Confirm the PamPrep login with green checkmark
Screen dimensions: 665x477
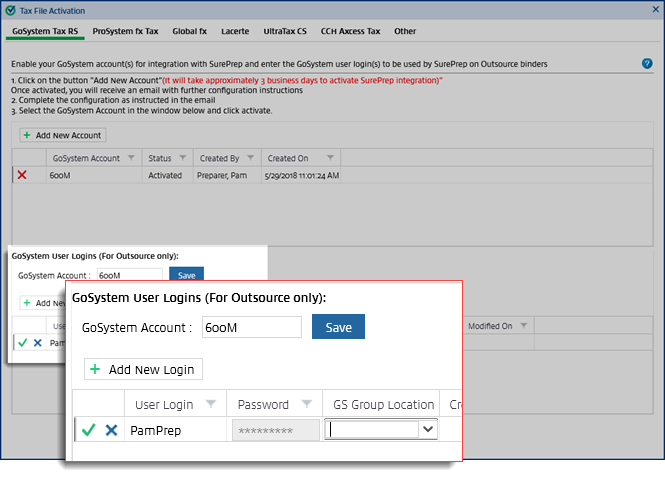click(x=89, y=430)
